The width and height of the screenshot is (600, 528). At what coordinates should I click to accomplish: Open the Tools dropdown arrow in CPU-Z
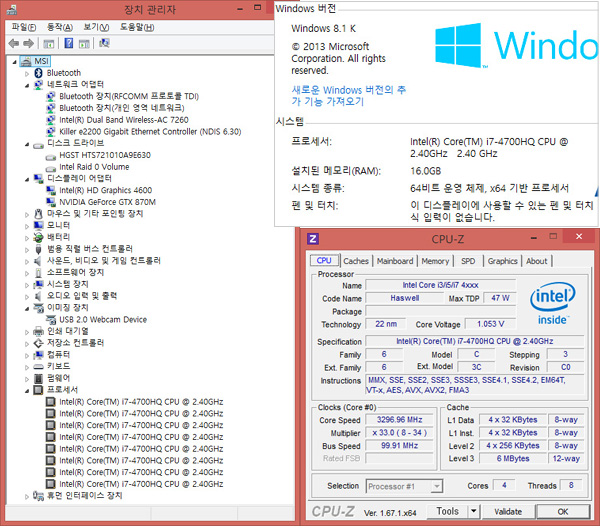click(x=474, y=511)
